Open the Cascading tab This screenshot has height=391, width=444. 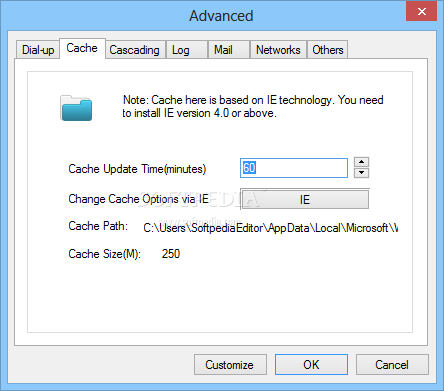point(135,50)
